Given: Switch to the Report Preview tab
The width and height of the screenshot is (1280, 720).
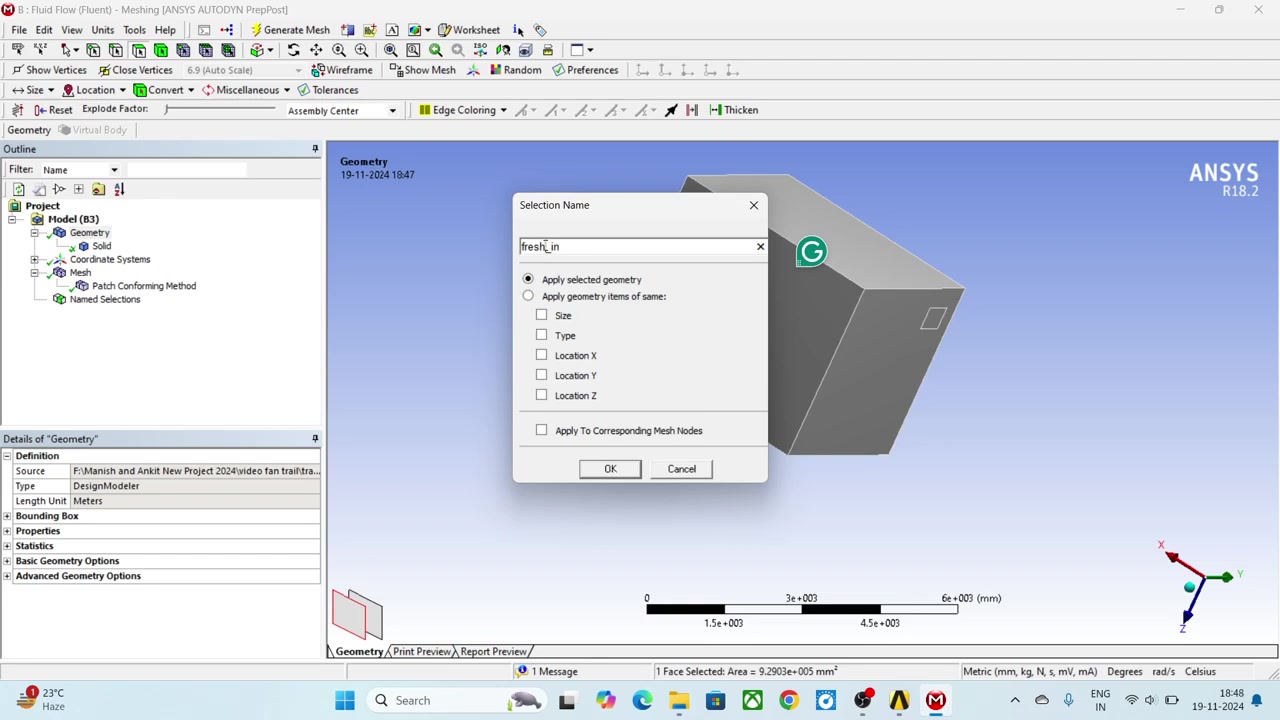Looking at the screenshot, I should (x=493, y=652).
